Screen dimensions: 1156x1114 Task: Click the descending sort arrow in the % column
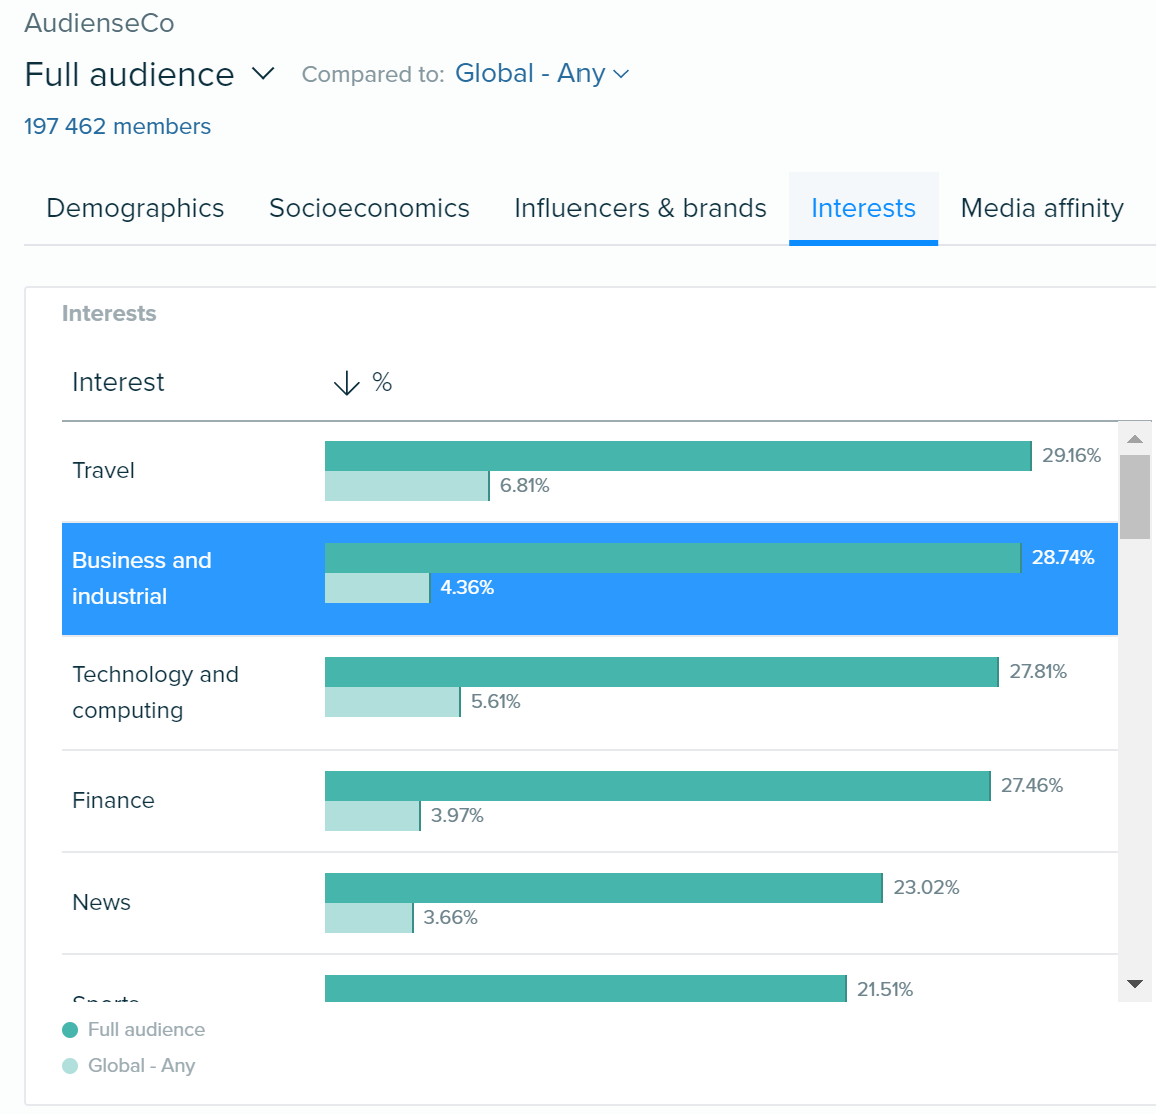[x=346, y=382]
